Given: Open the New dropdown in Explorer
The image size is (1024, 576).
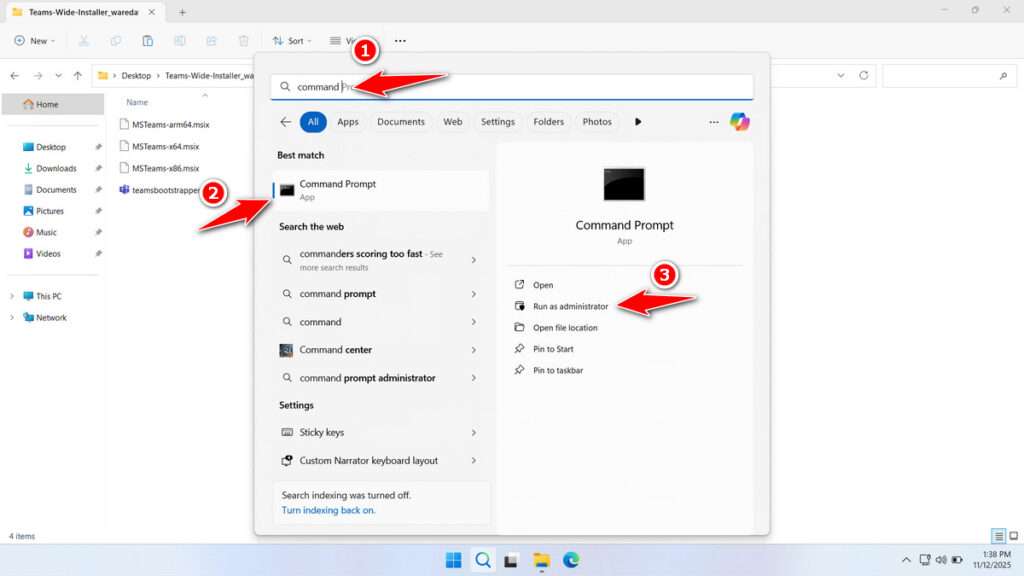Looking at the screenshot, I should (x=34, y=40).
